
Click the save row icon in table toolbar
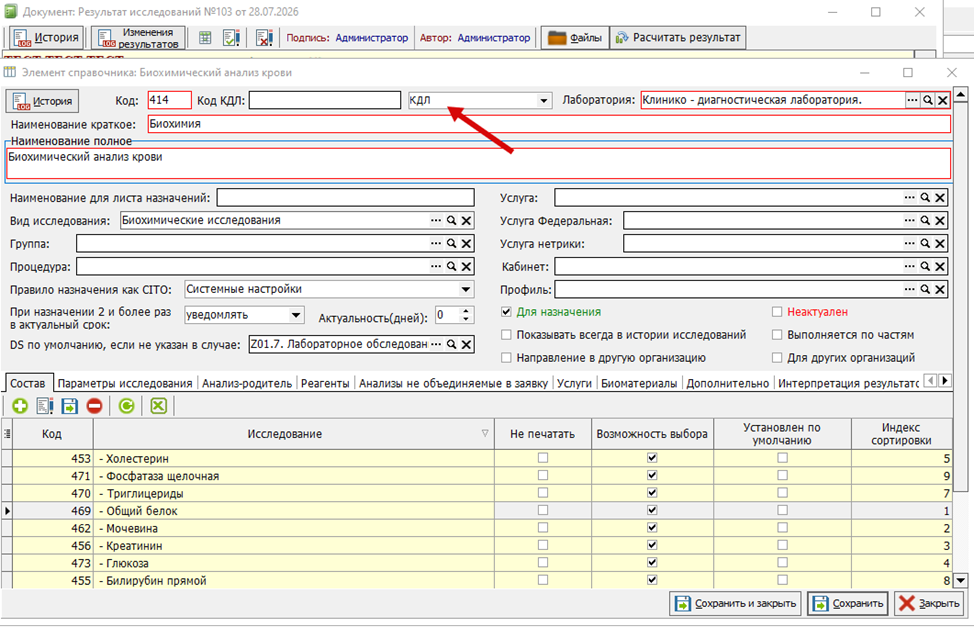pyautogui.click(x=70, y=406)
